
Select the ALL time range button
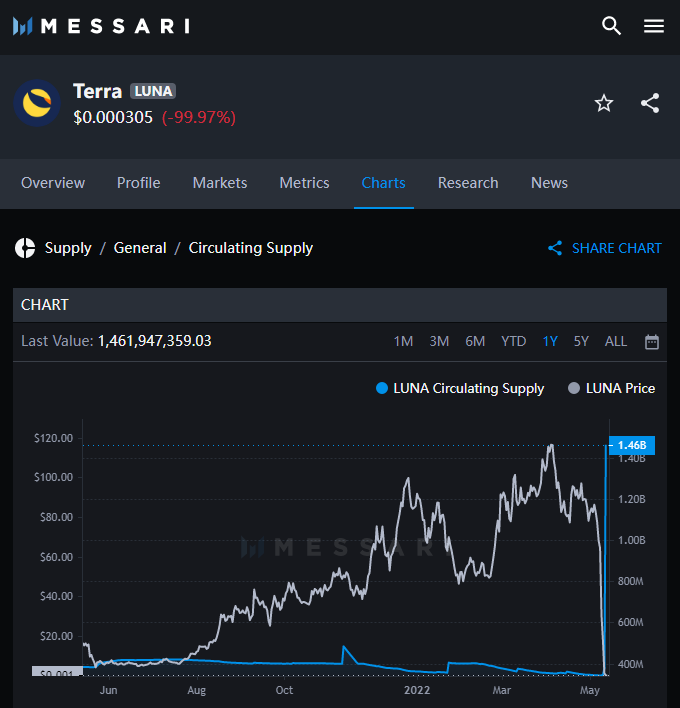[616, 341]
